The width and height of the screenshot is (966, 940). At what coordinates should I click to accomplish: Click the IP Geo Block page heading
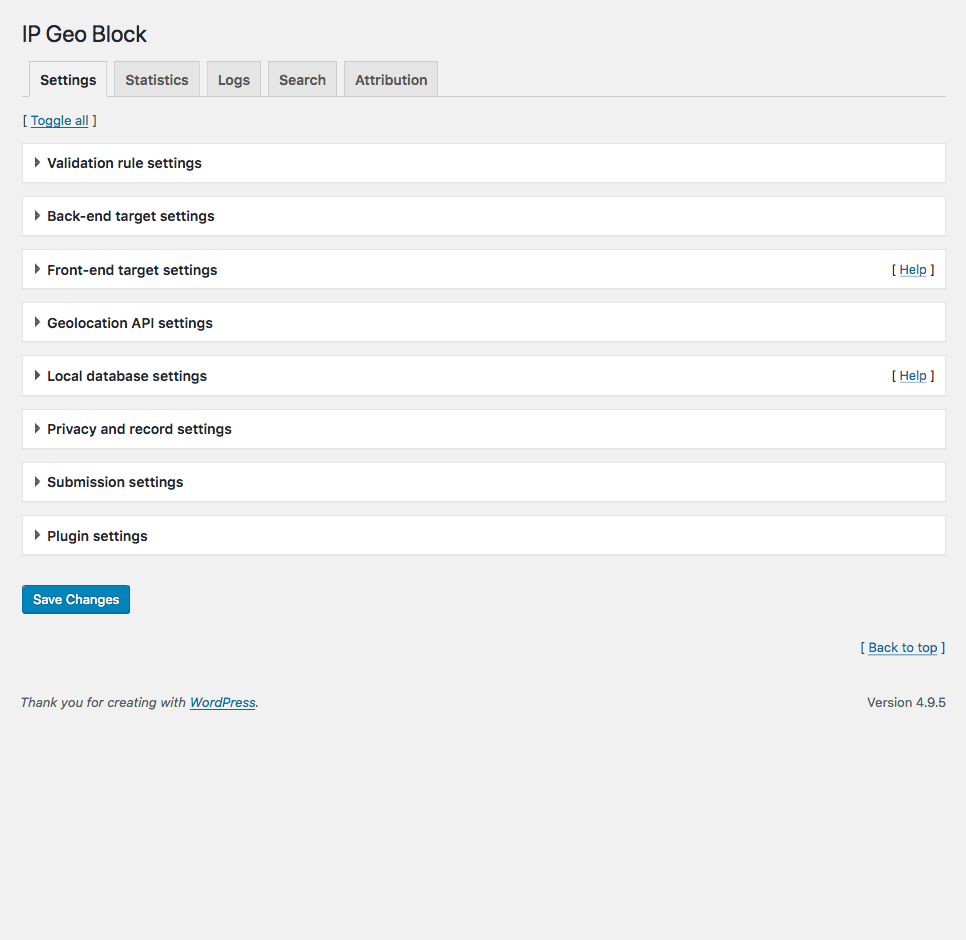[x=84, y=34]
